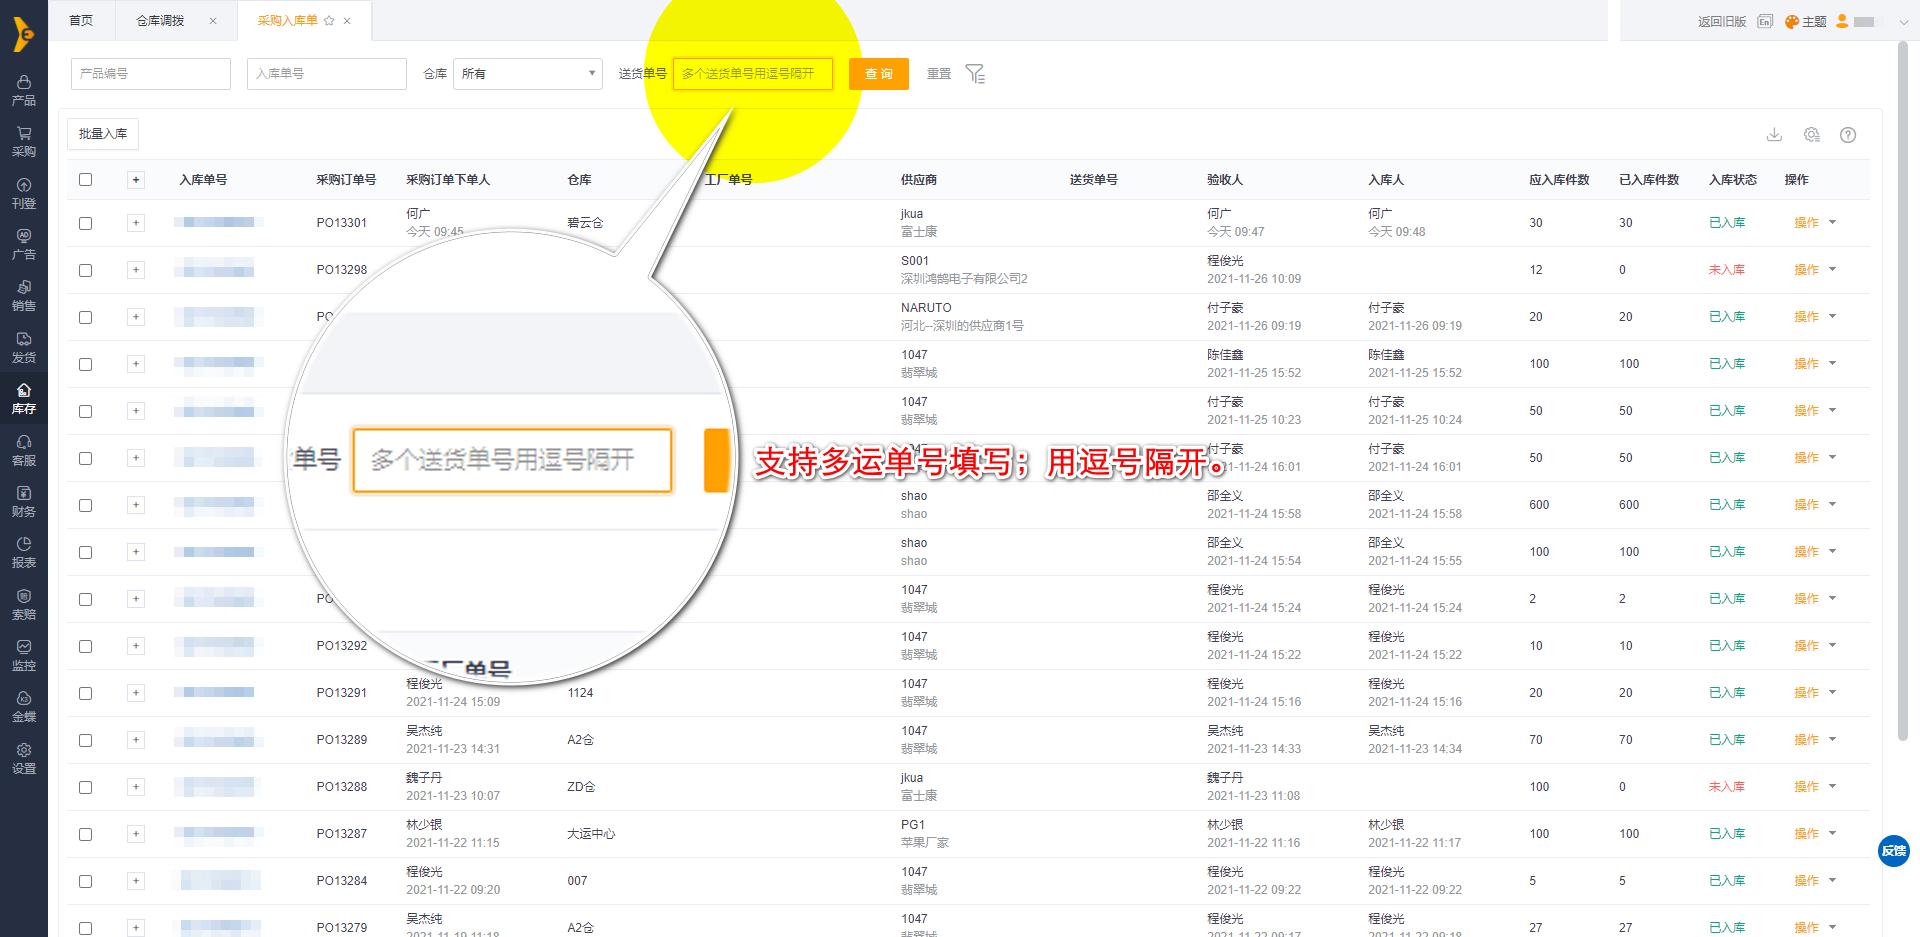
Task: Click the 入库单号 input field
Action: click(x=327, y=74)
